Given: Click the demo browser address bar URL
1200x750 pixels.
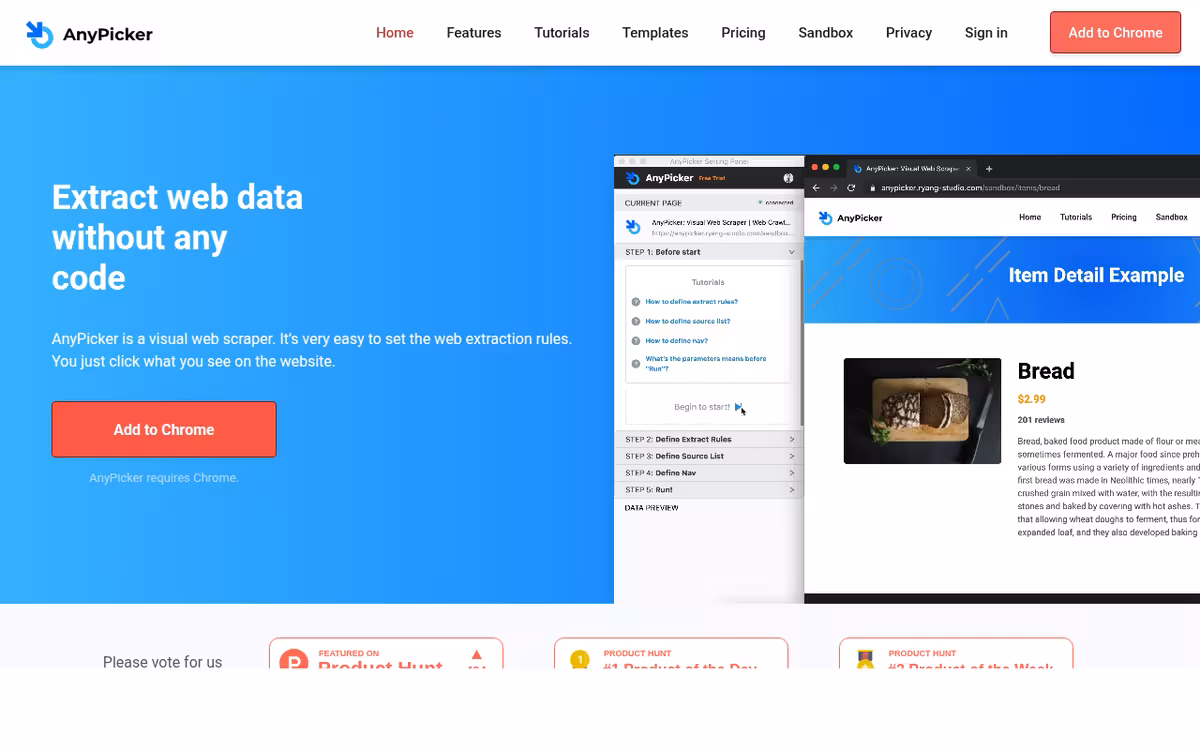Looking at the screenshot, I should click(970, 188).
